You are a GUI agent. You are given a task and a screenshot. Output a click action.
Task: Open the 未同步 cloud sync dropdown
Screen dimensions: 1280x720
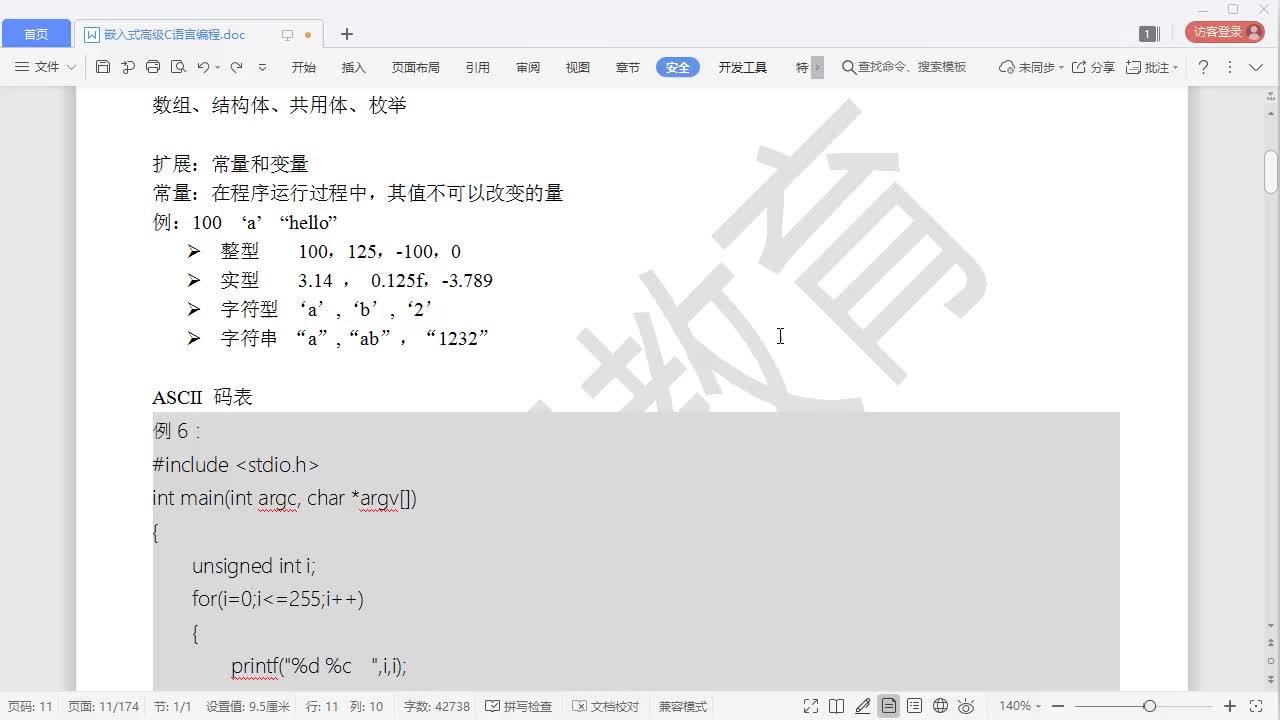pos(1031,67)
